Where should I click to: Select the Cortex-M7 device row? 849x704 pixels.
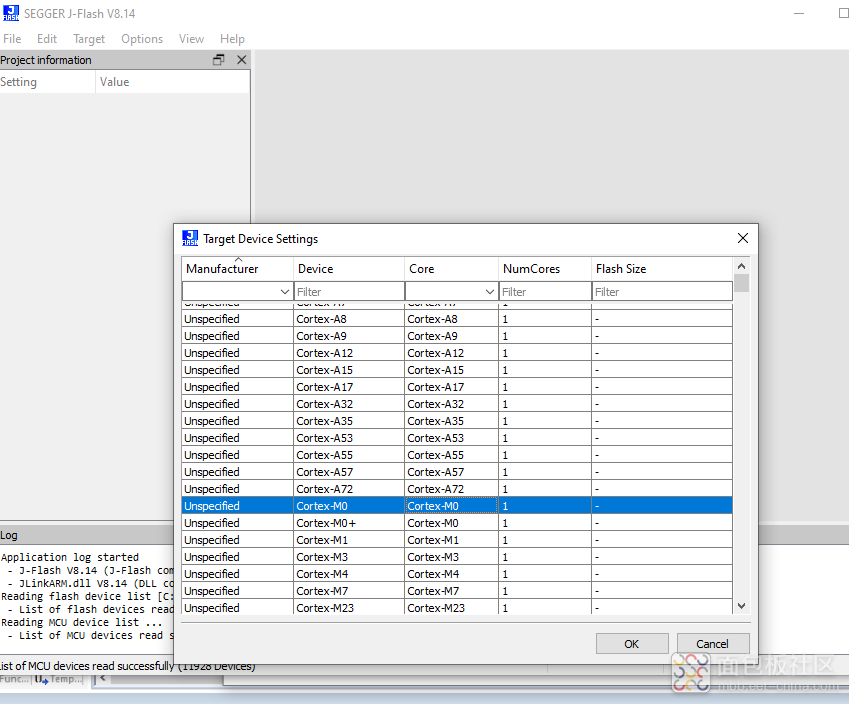click(457, 591)
